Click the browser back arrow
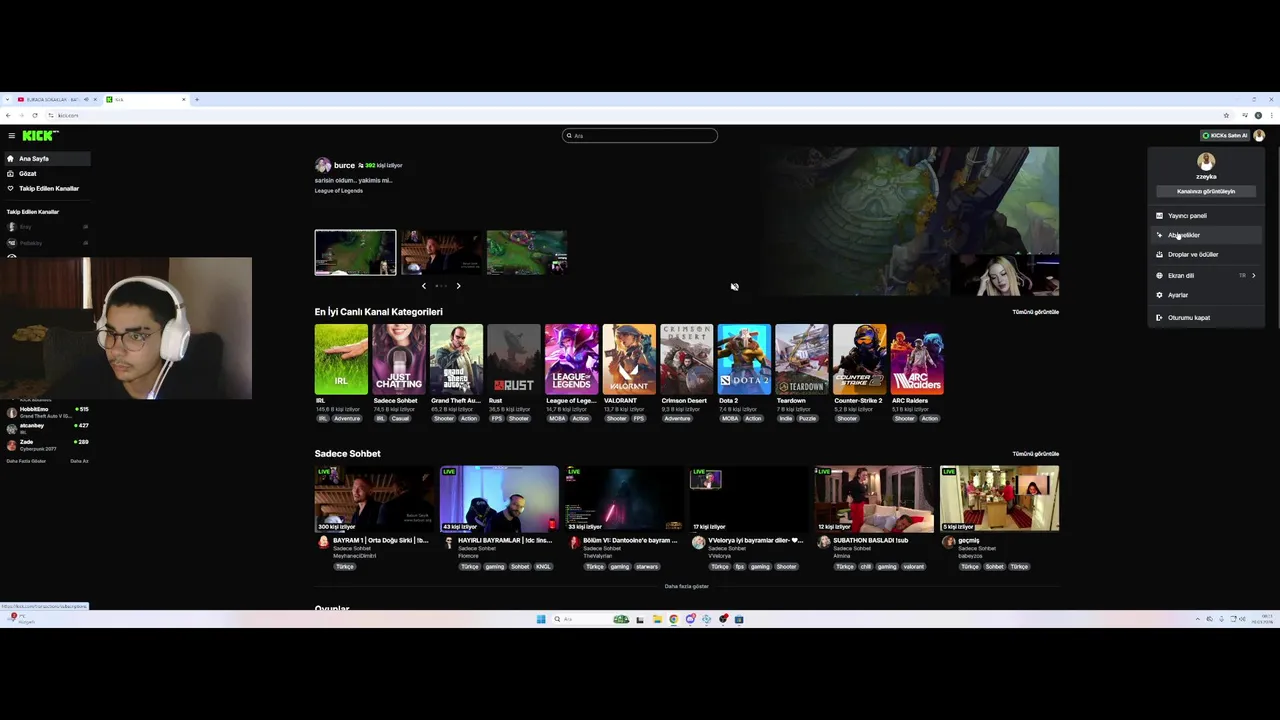The width and height of the screenshot is (1280, 720). pos(9,115)
